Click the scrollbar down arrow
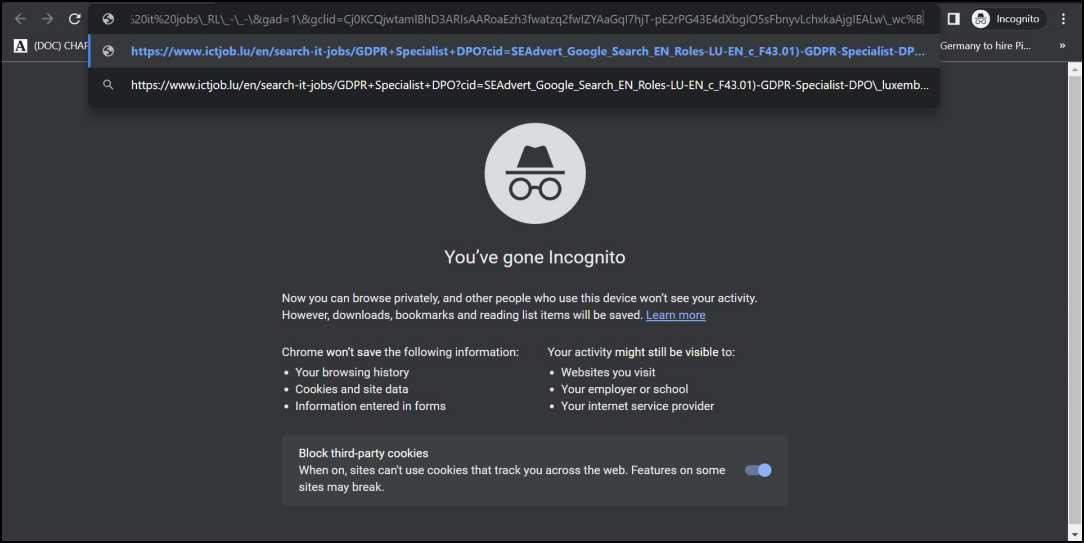Viewport: 1084px width, 543px height. 1075,535
